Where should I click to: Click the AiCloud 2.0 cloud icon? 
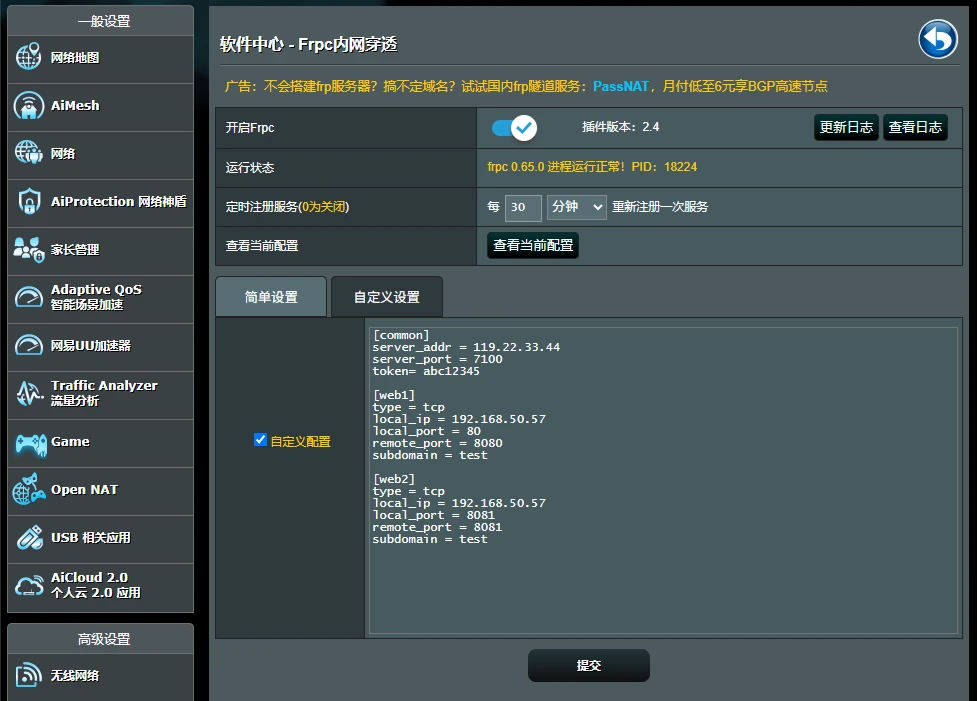29,585
